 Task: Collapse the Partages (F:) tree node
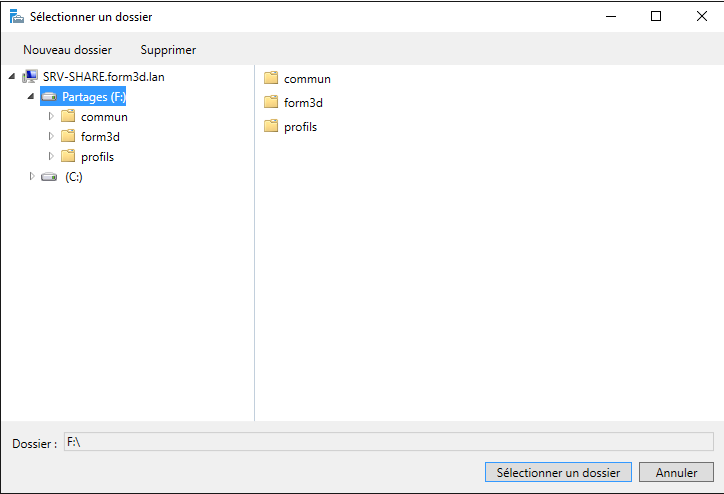coord(31,96)
